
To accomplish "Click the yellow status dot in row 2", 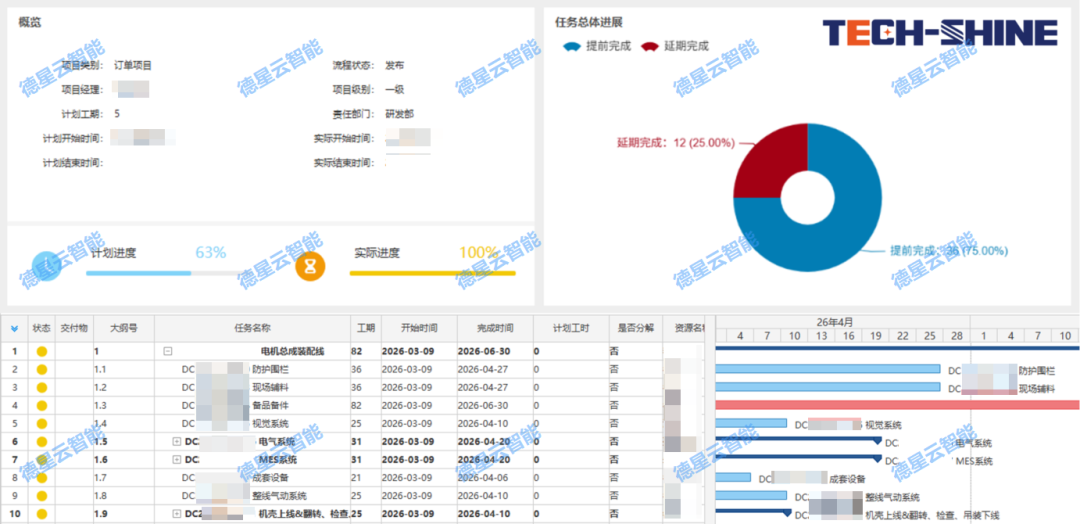I will (41, 370).
